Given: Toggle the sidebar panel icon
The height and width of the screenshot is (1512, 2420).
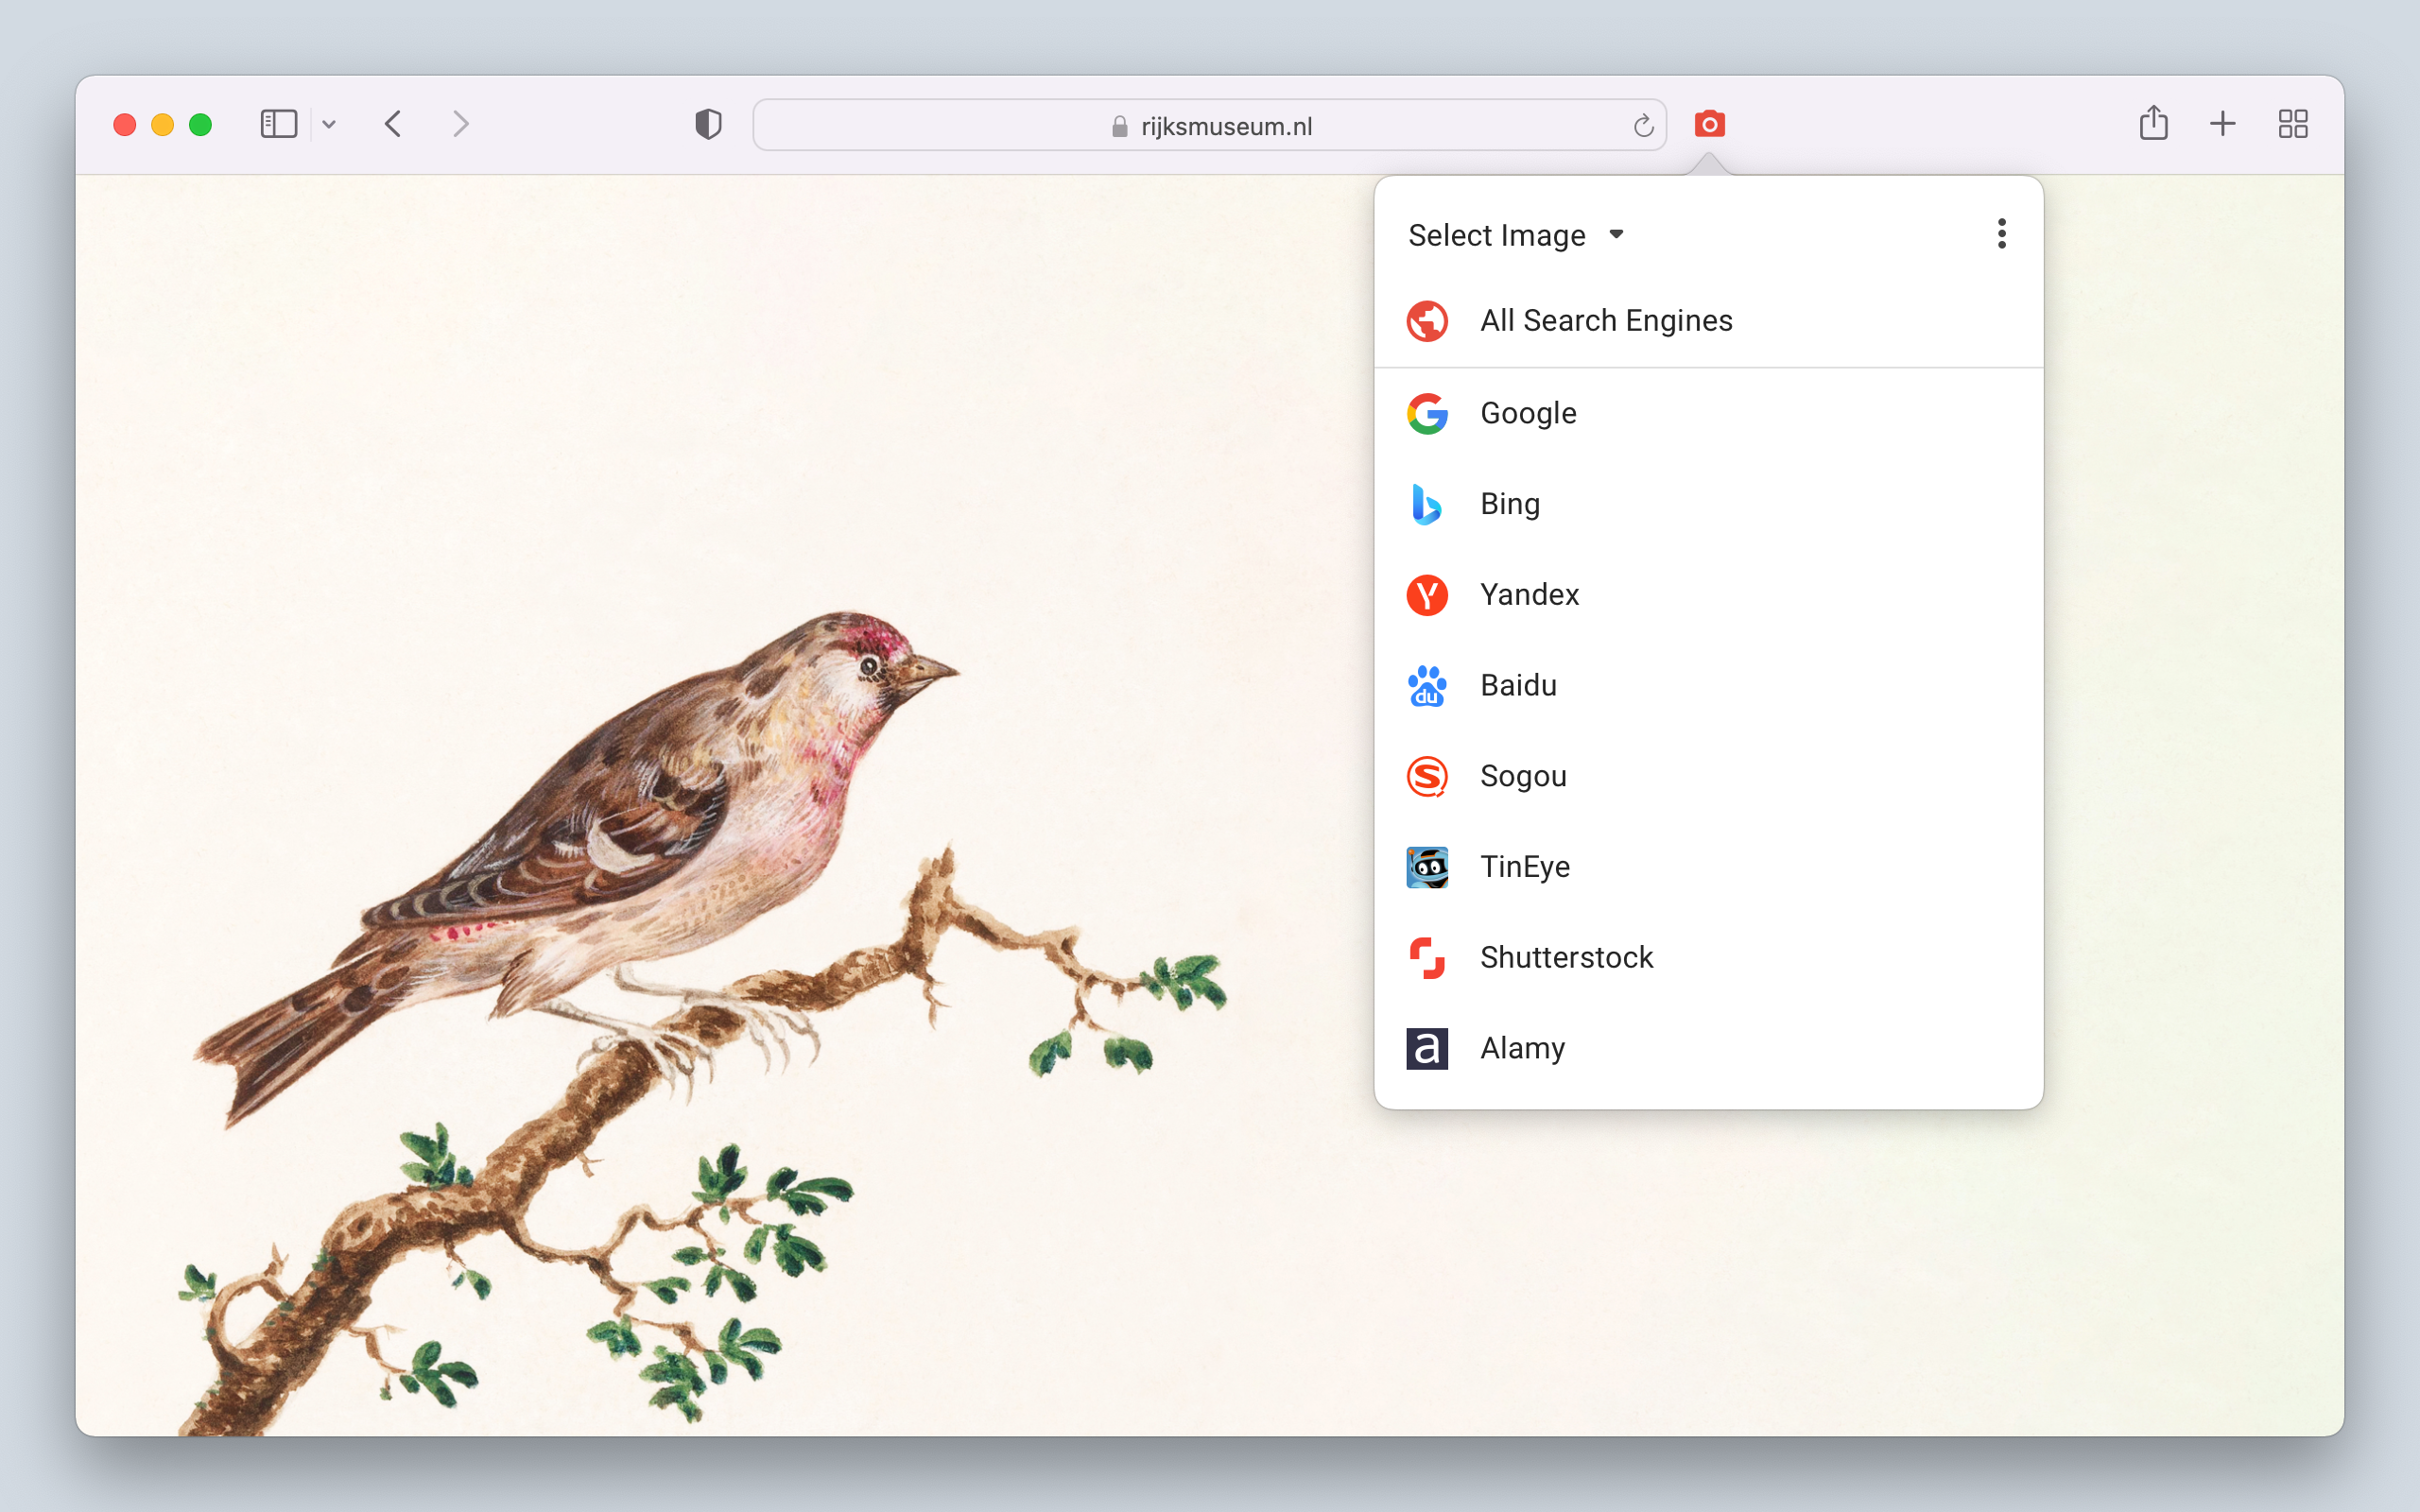Looking at the screenshot, I should point(278,124).
